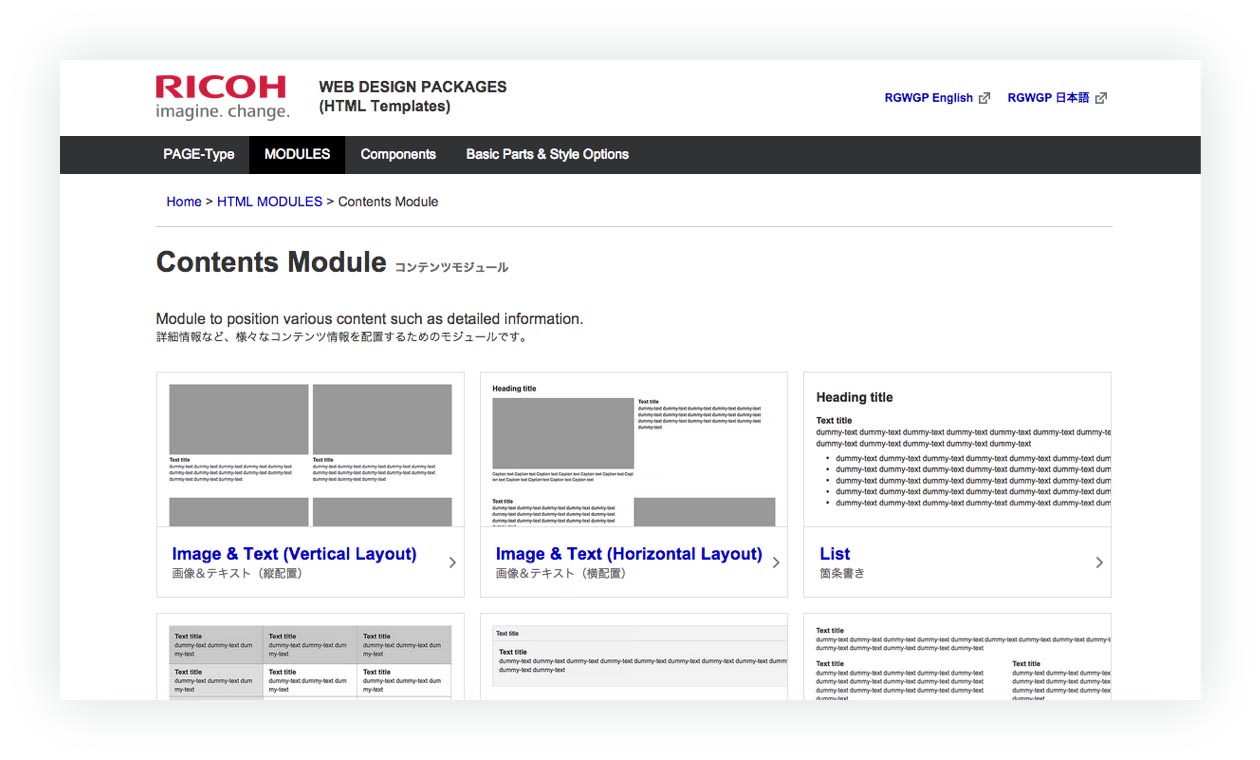Viewport: 1260px width, 760px height.
Task: Open the Components navigation item
Action: (398, 154)
